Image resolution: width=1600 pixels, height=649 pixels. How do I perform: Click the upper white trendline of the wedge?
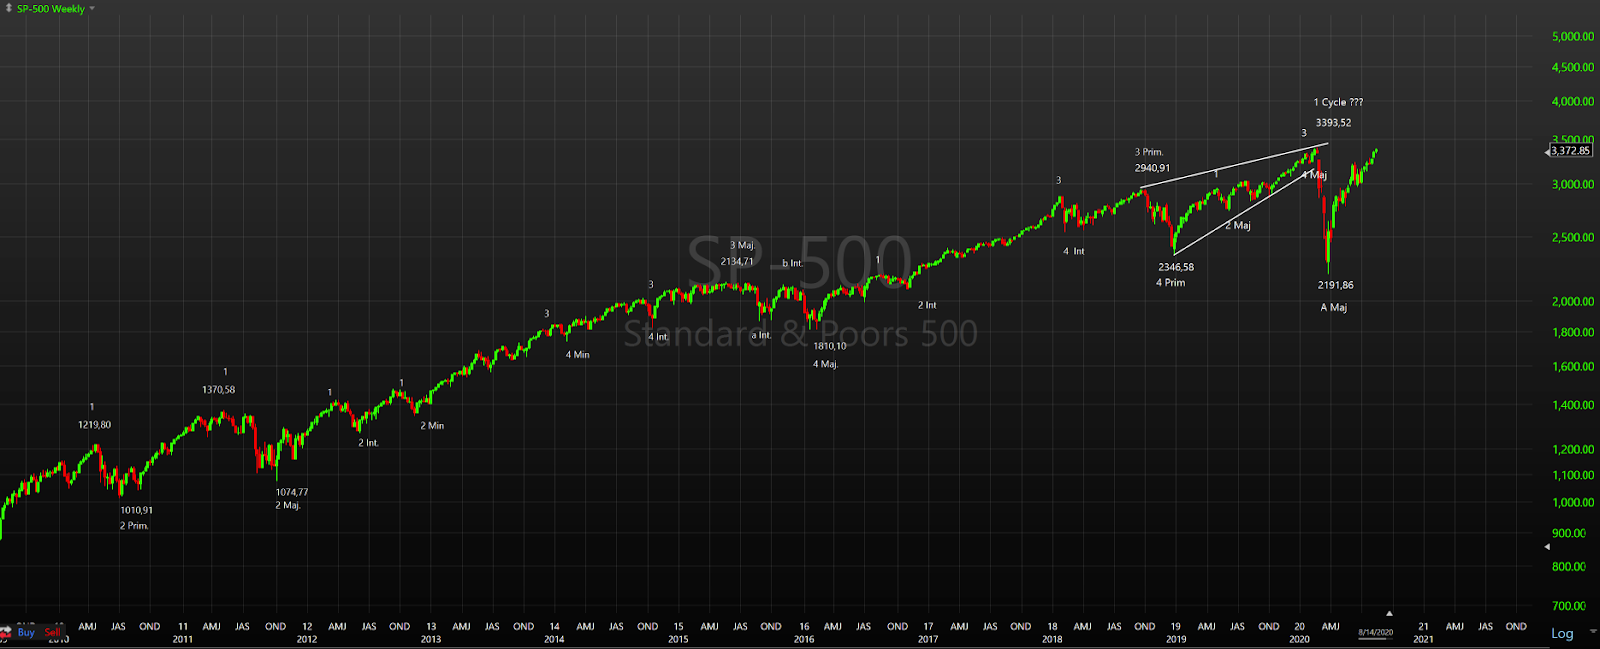click(1235, 165)
